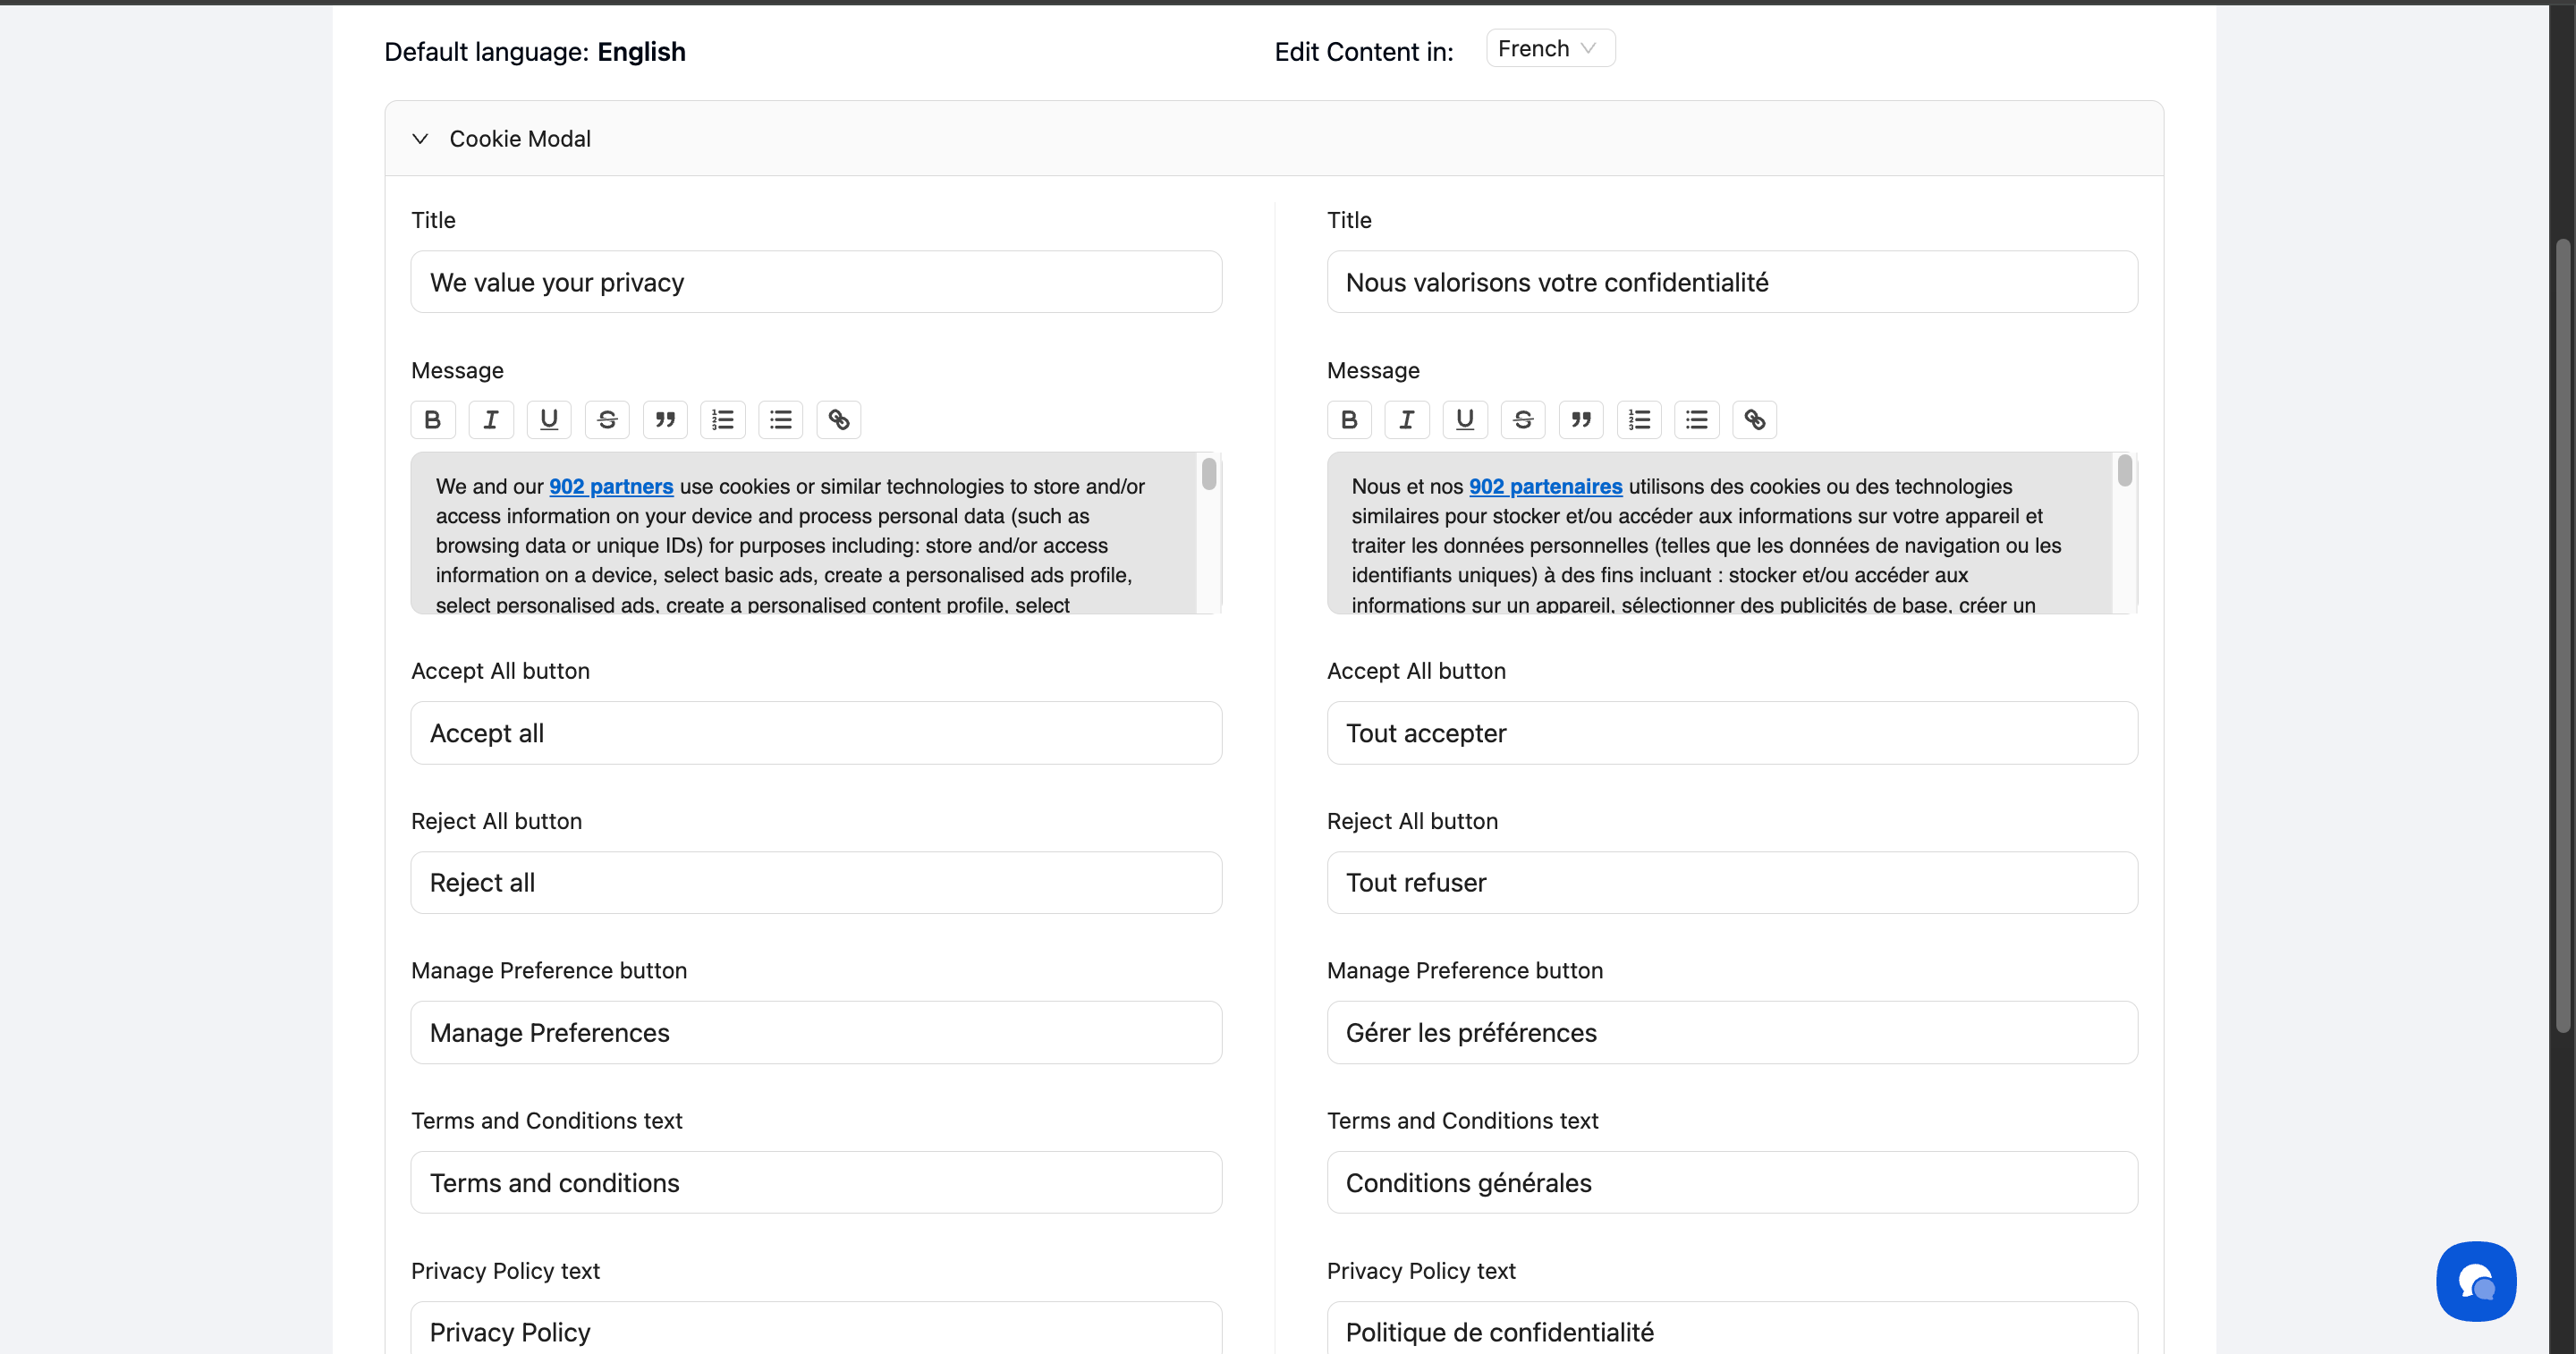Open the 902 partners link
The width and height of the screenshot is (2576, 1354).
tap(611, 487)
